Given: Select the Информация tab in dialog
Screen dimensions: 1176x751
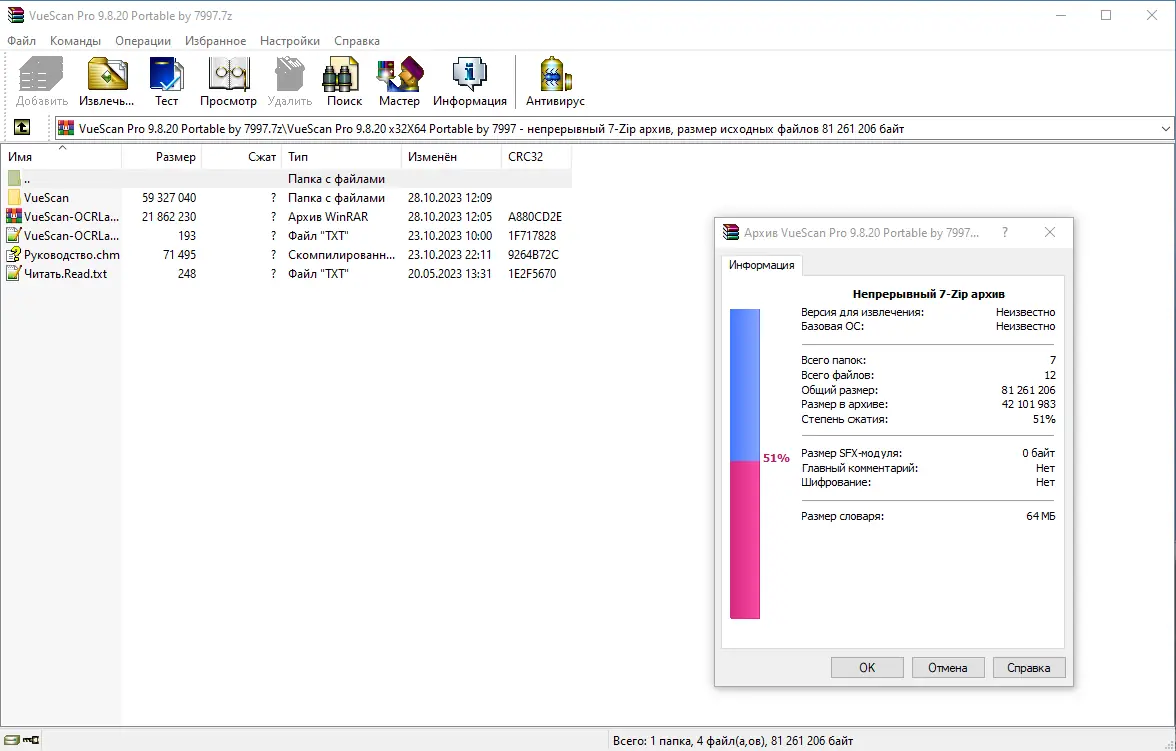Looking at the screenshot, I should click(761, 265).
